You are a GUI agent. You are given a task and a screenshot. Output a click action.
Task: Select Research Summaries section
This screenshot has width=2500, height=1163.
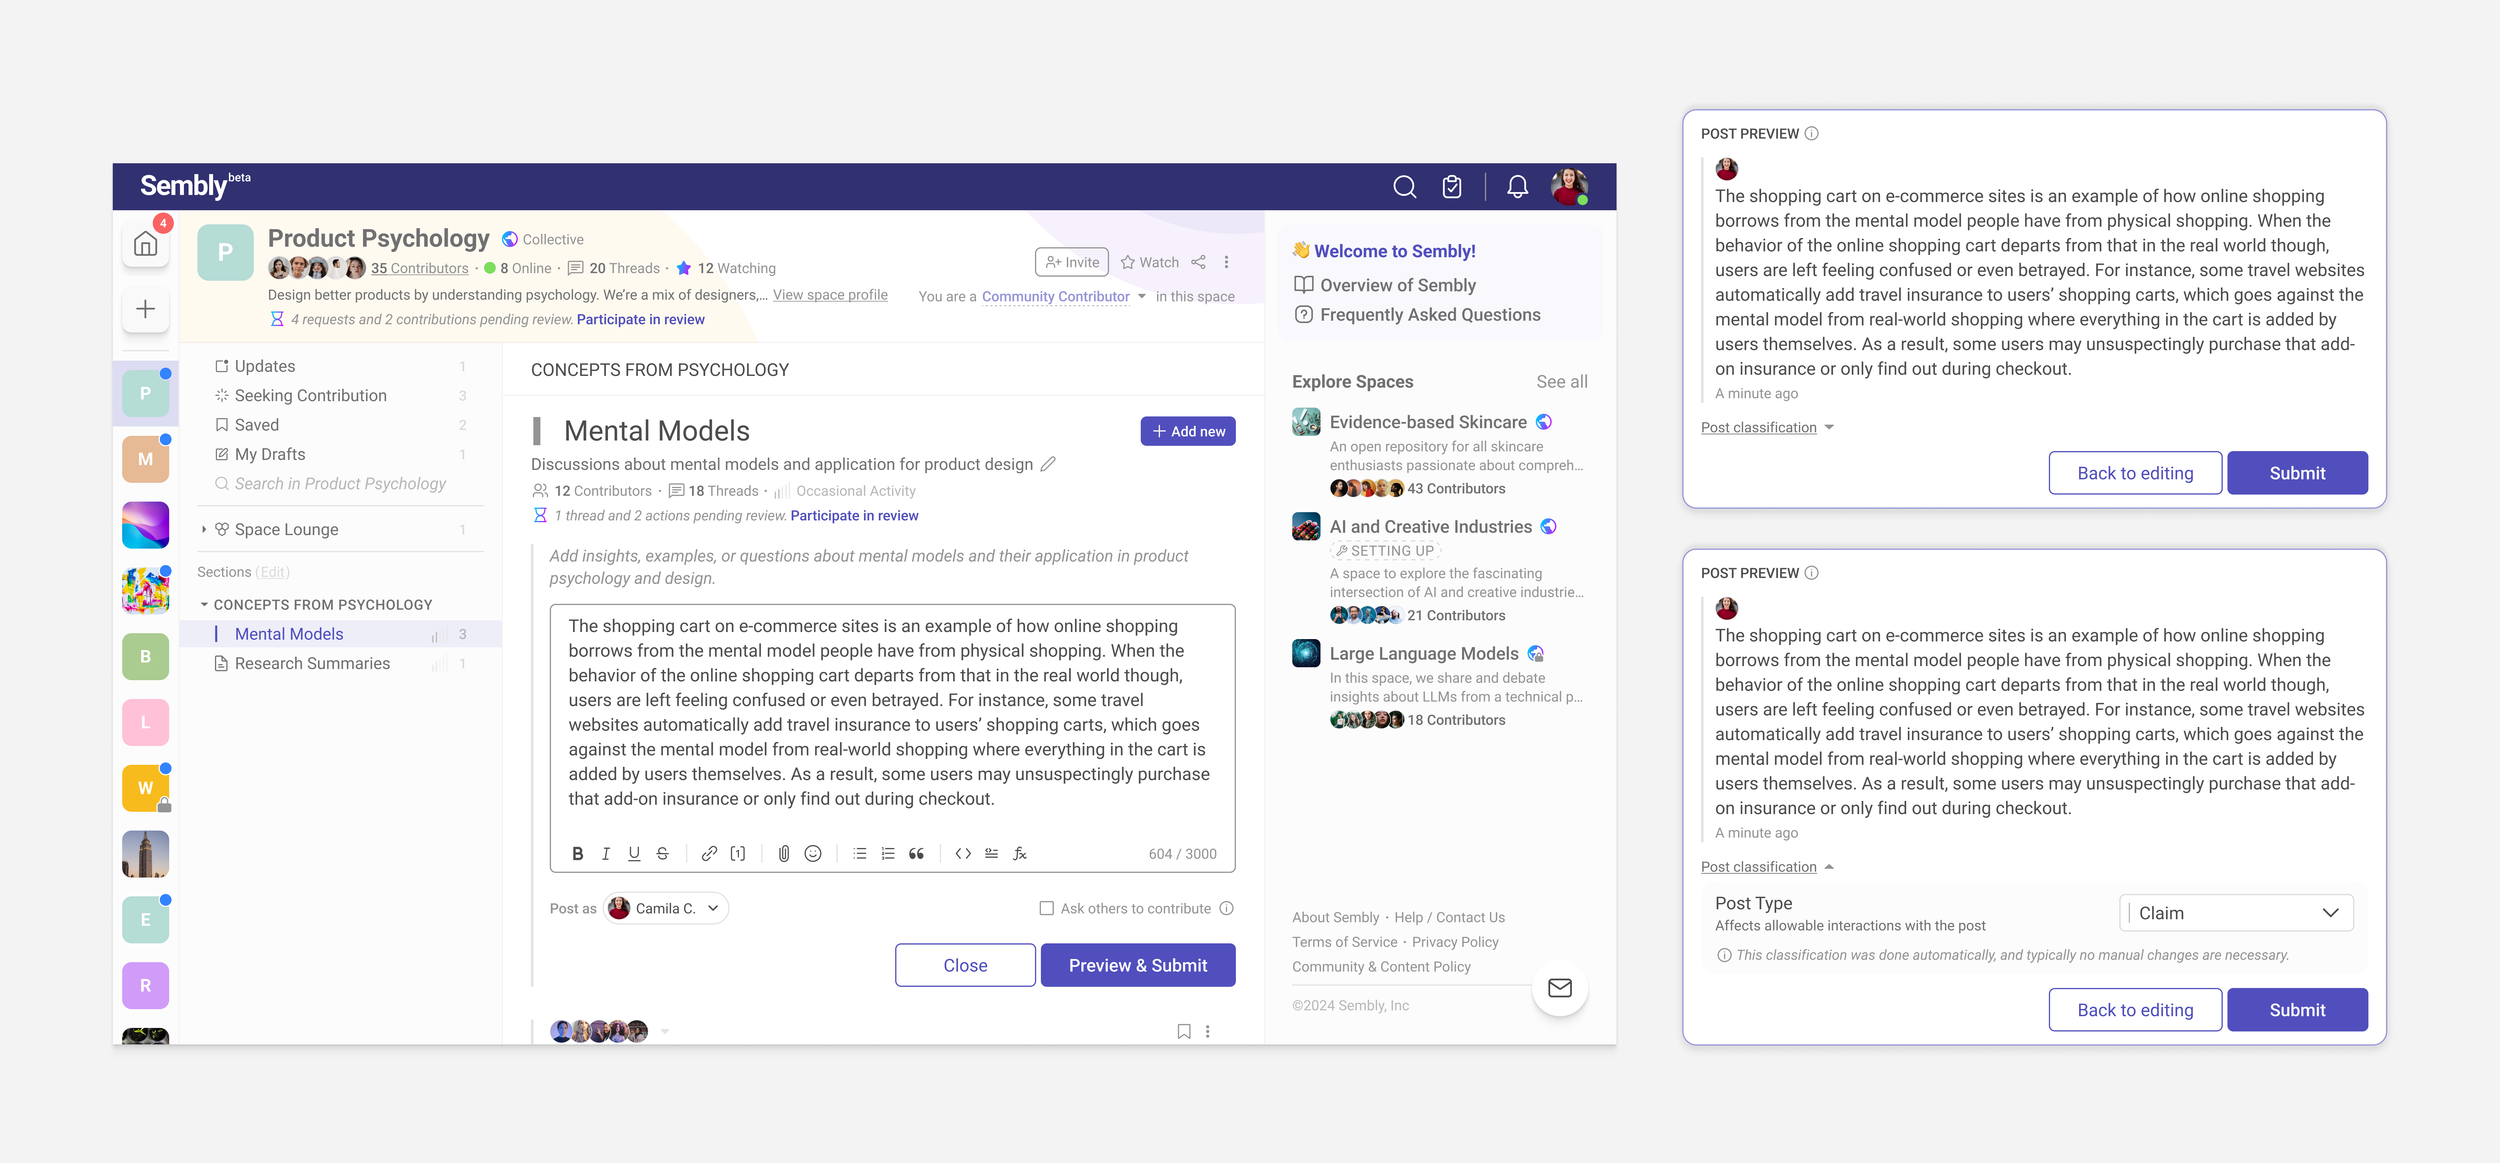[312, 664]
